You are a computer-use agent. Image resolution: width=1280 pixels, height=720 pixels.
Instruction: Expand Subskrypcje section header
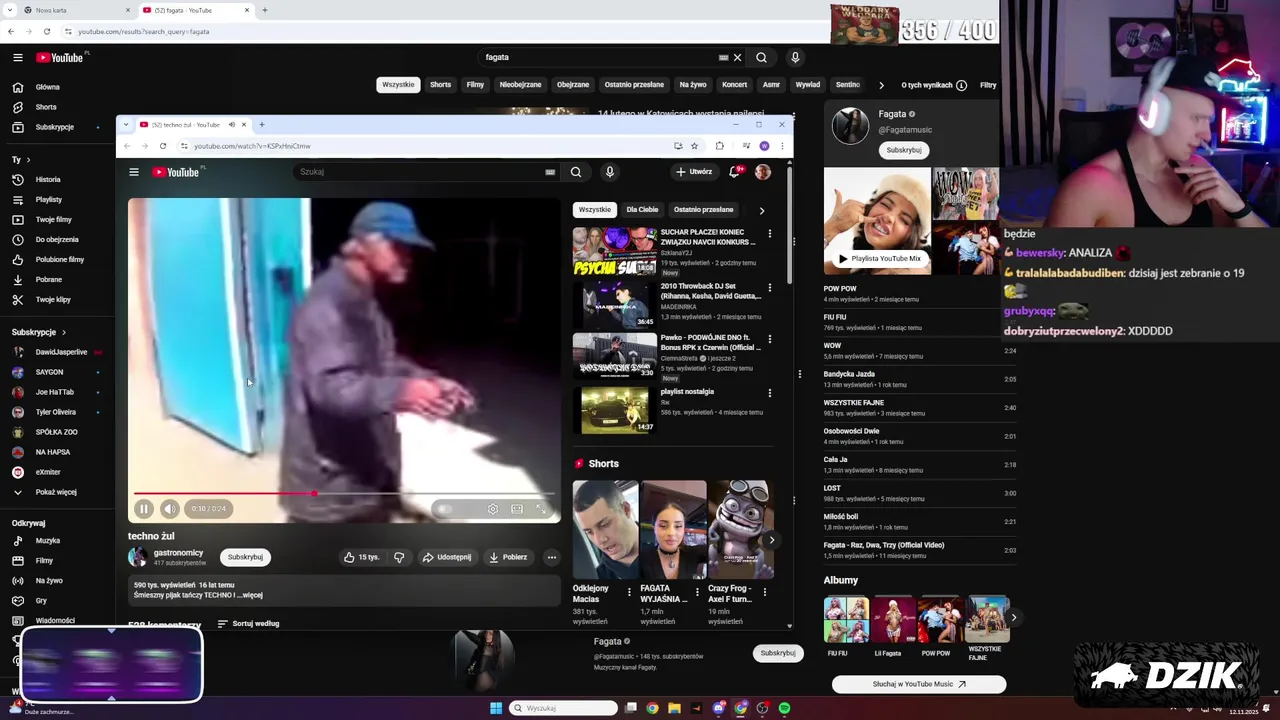coord(39,332)
